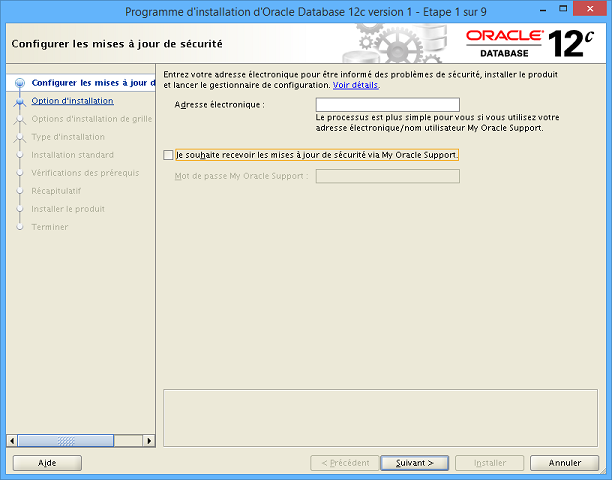Click the Installation standard step
Viewport: 612px width, 480px height.
(73, 155)
